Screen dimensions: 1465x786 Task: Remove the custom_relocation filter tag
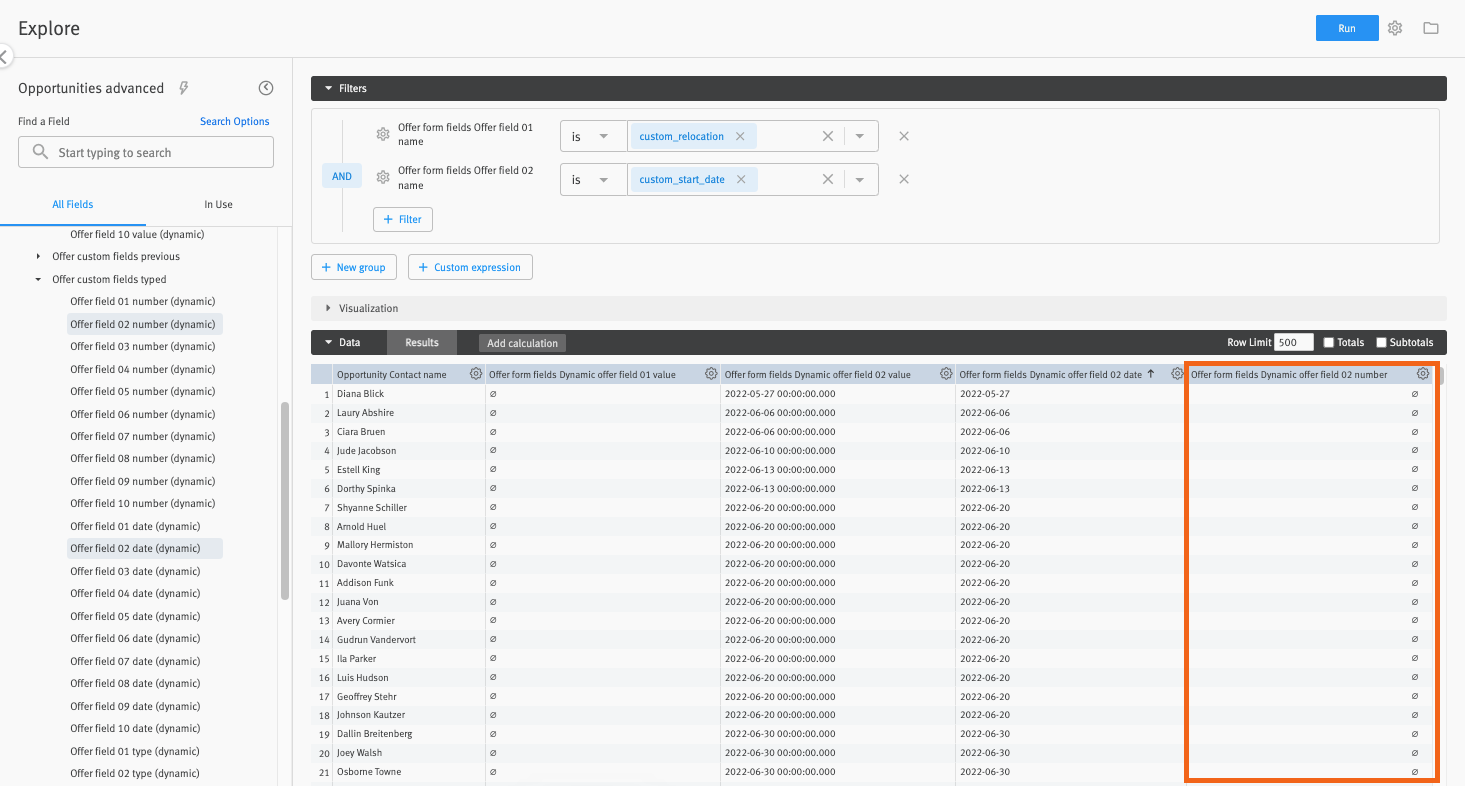coord(740,136)
